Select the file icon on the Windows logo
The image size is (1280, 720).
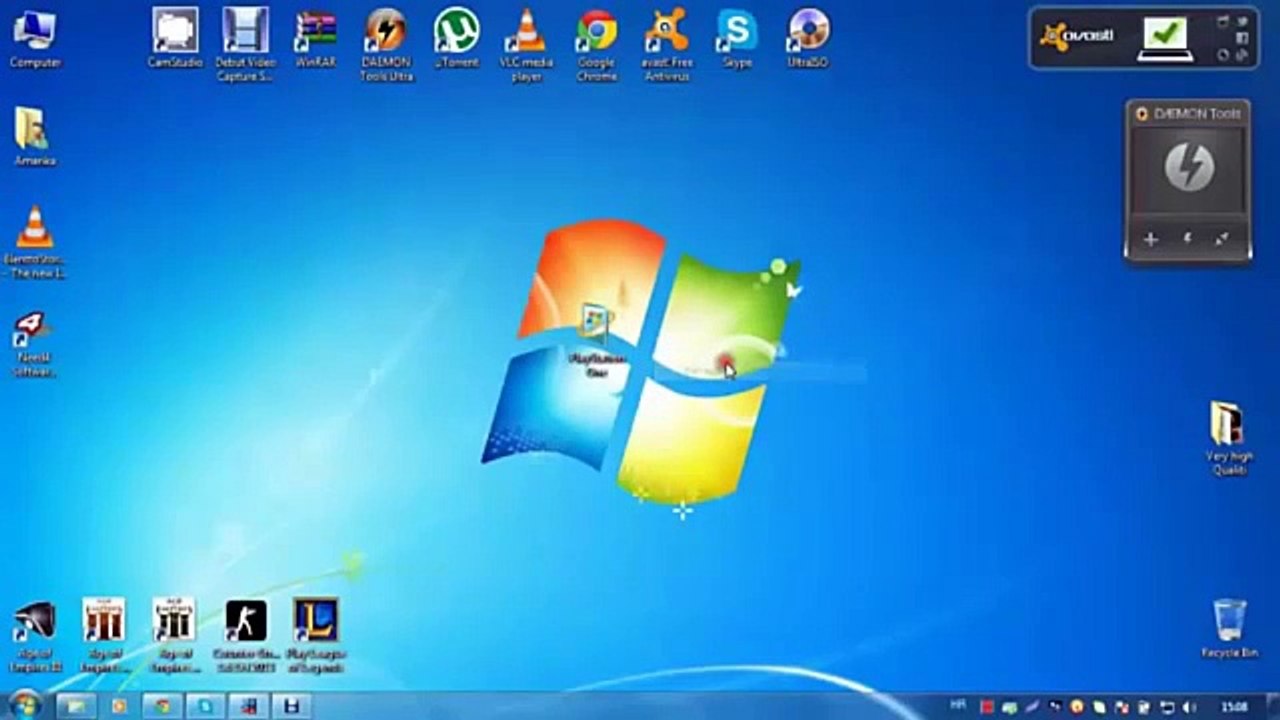click(597, 340)
